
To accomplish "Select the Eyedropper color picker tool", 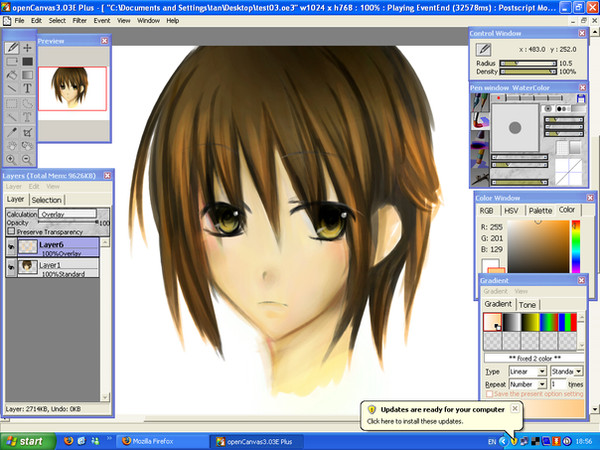I will click(x=12, y=132).
